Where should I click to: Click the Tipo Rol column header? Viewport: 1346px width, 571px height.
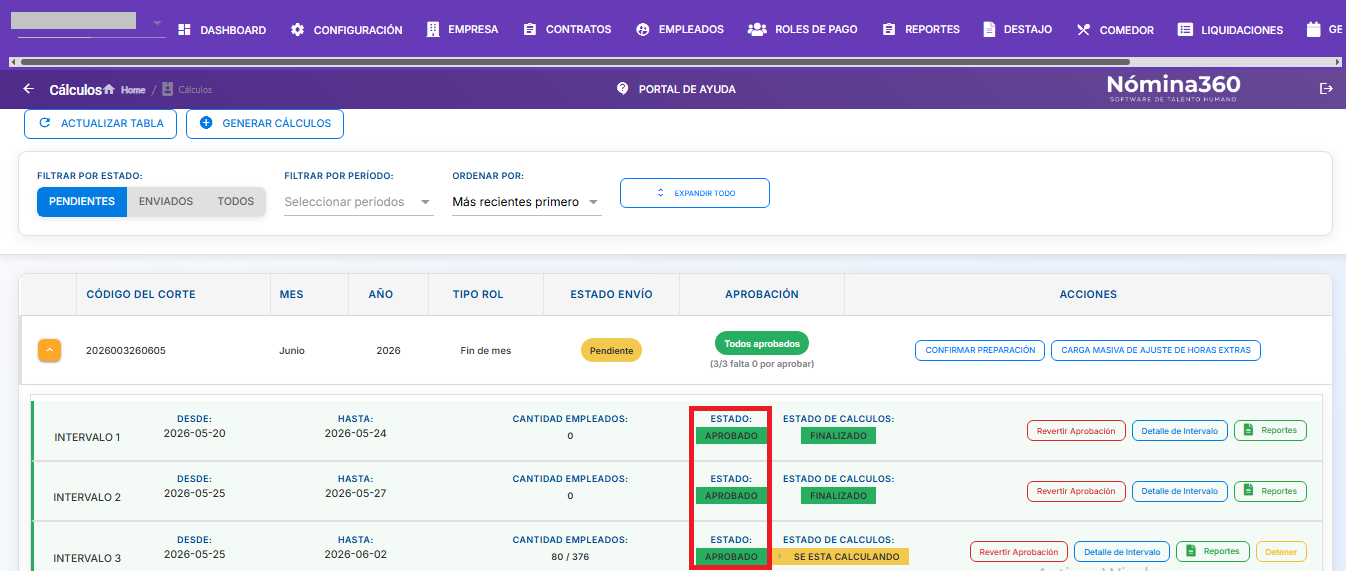(x=479, y=295)
